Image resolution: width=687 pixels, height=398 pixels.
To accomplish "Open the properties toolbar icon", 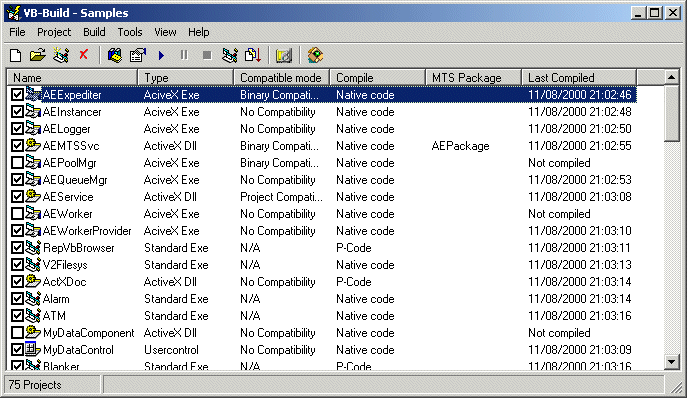I will (x=138, y=55).
